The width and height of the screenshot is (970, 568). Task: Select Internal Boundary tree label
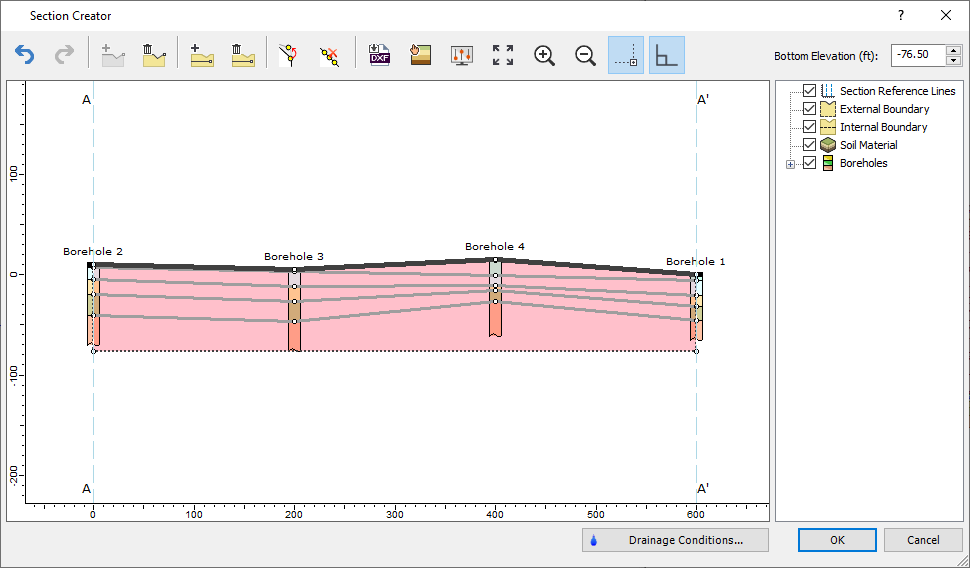[x=883, y=127]
